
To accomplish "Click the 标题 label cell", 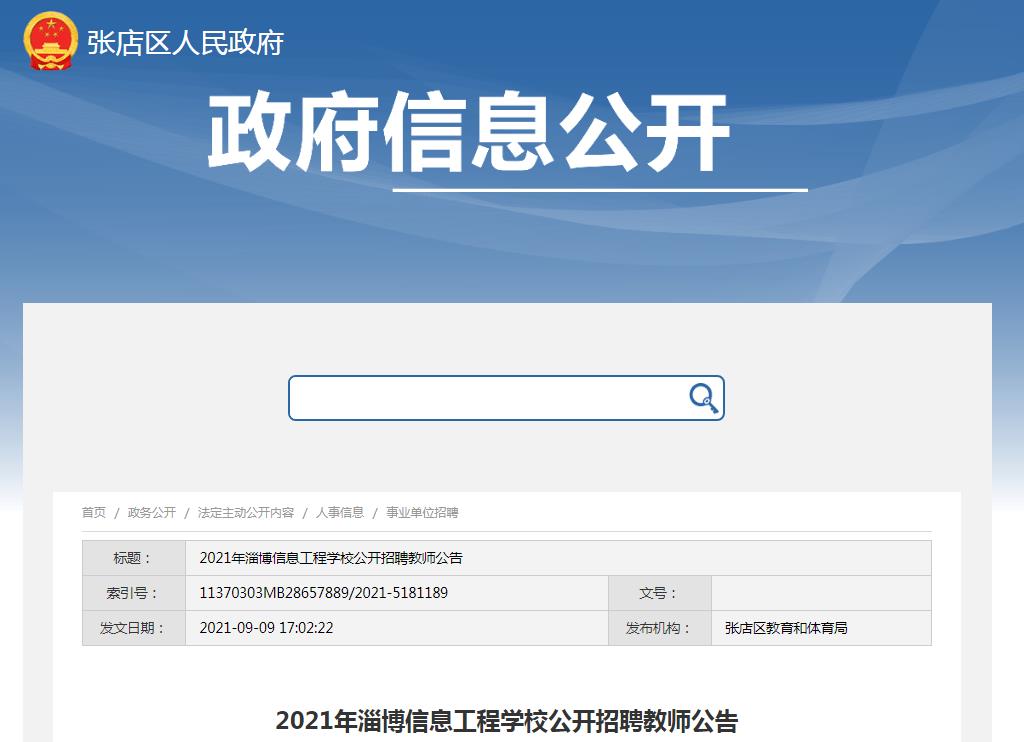I will tap(134, 558).
